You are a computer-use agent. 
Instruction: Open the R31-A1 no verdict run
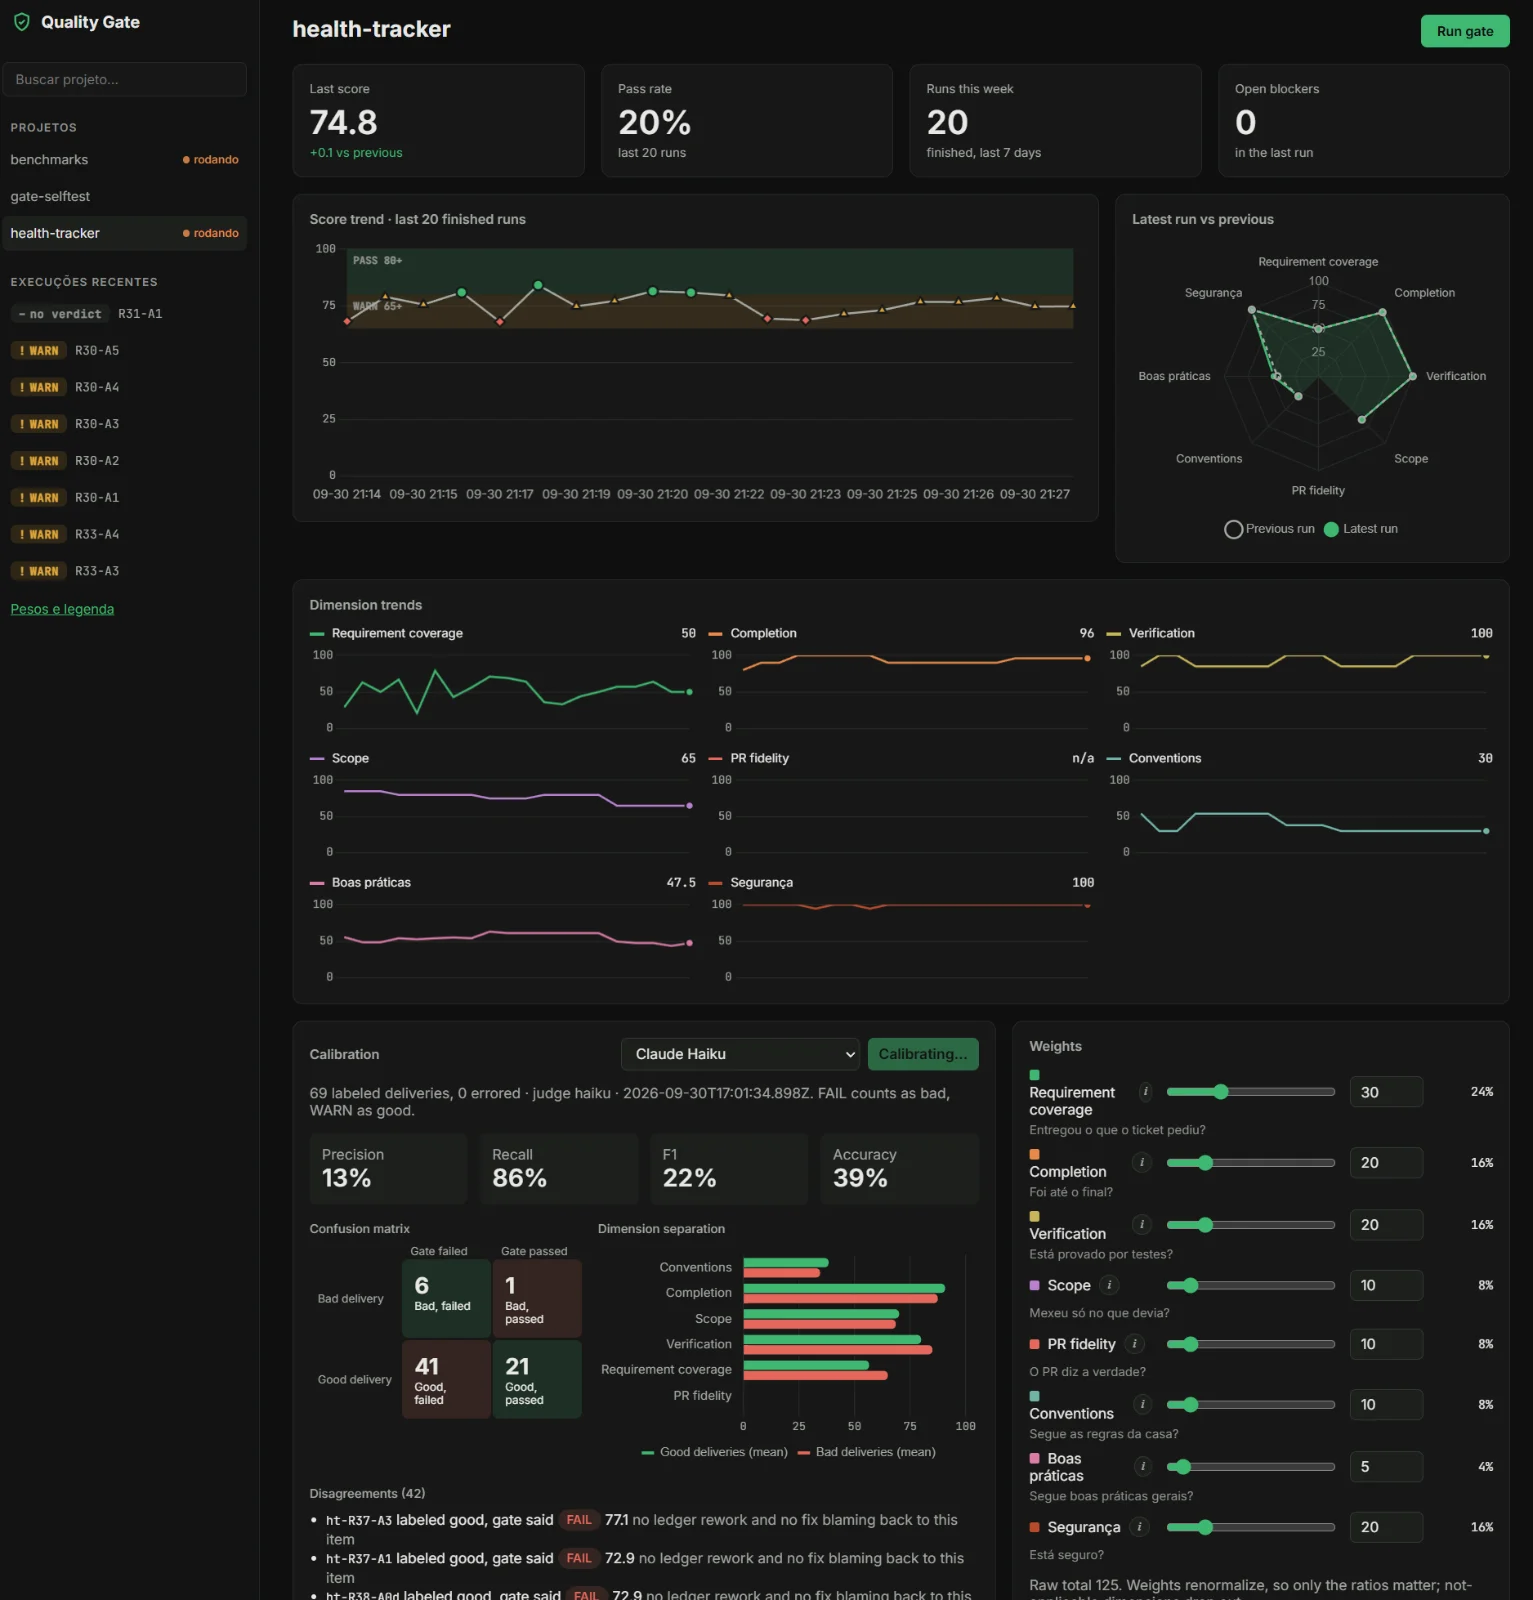click(x=124, y=314)
